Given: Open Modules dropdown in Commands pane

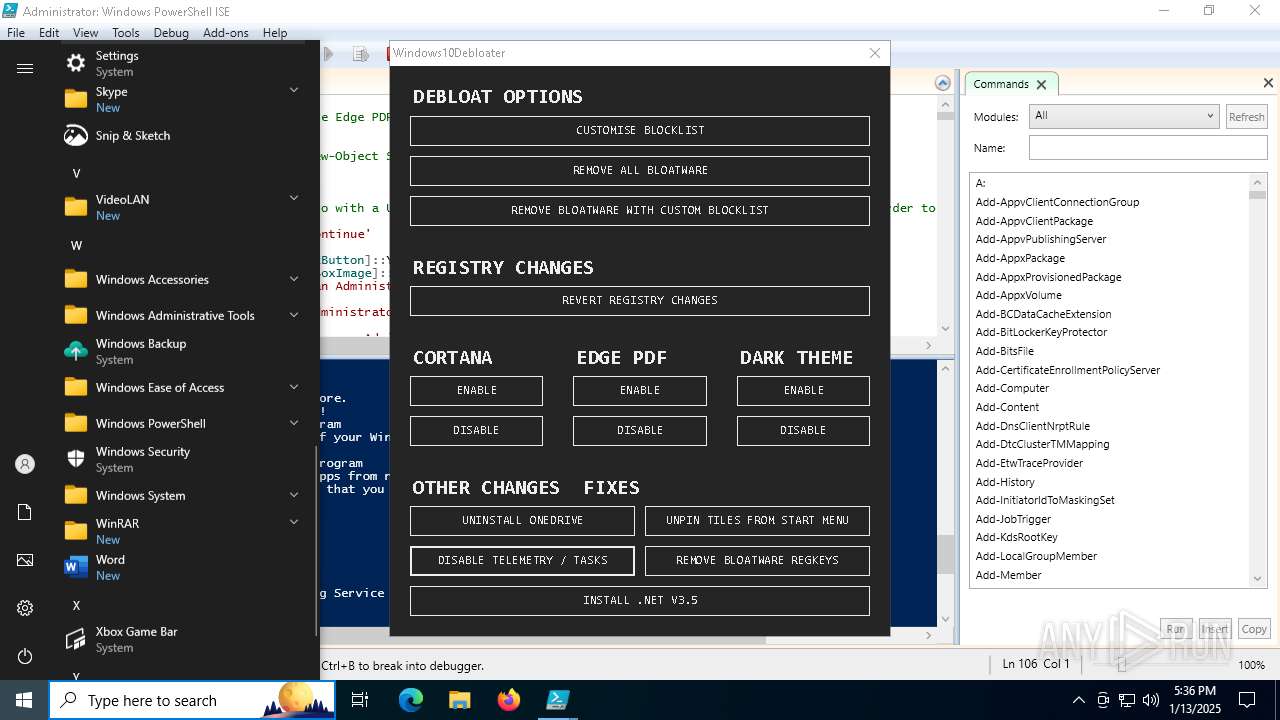Looking at the screenshot, I should point(1124,116).
